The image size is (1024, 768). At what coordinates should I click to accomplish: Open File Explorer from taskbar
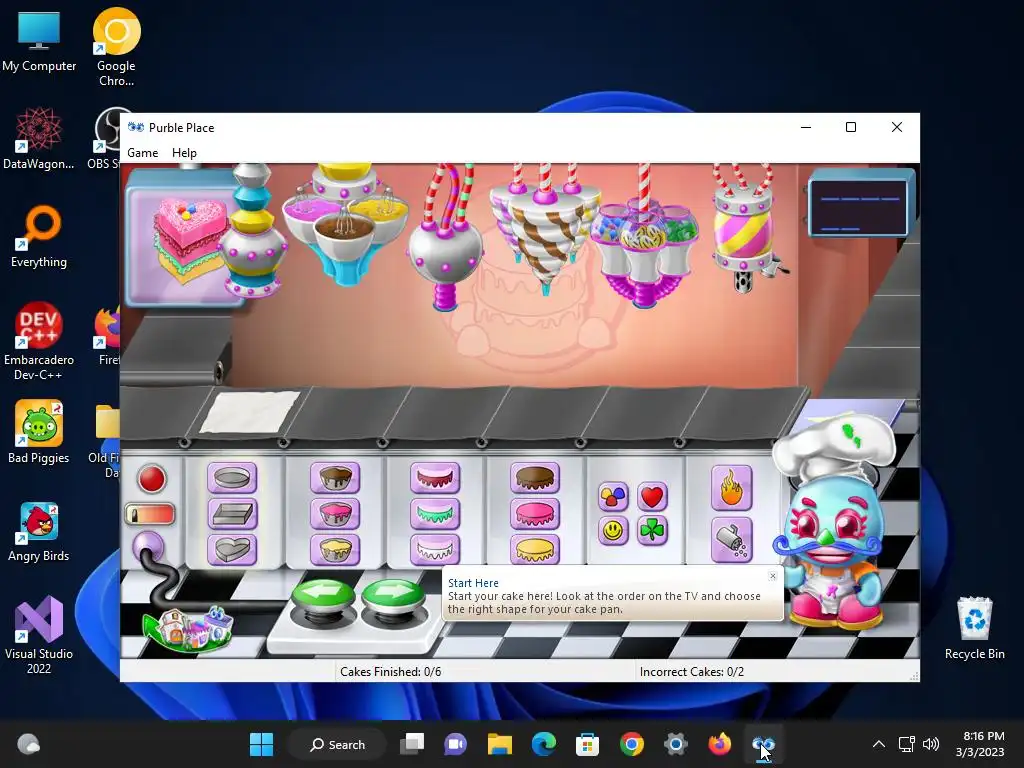point(500,744)
